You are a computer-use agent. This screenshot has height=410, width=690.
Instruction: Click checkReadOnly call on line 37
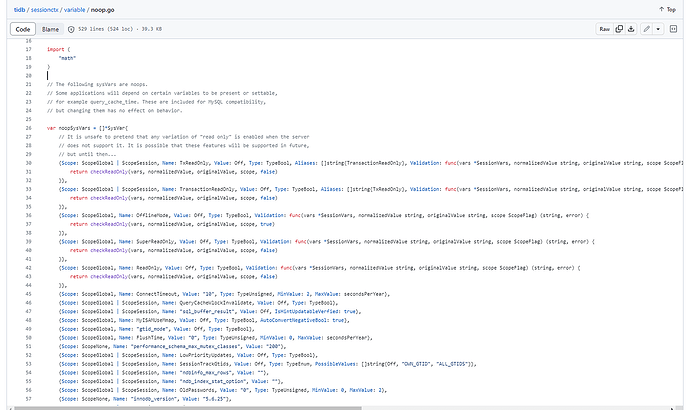pos(109,224)
